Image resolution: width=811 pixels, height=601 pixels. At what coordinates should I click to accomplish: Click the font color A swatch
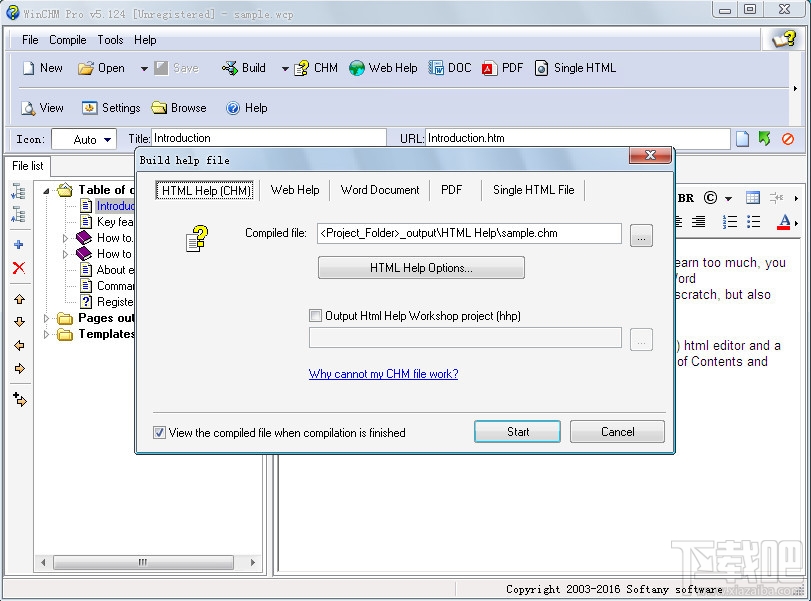coord(784,222)
